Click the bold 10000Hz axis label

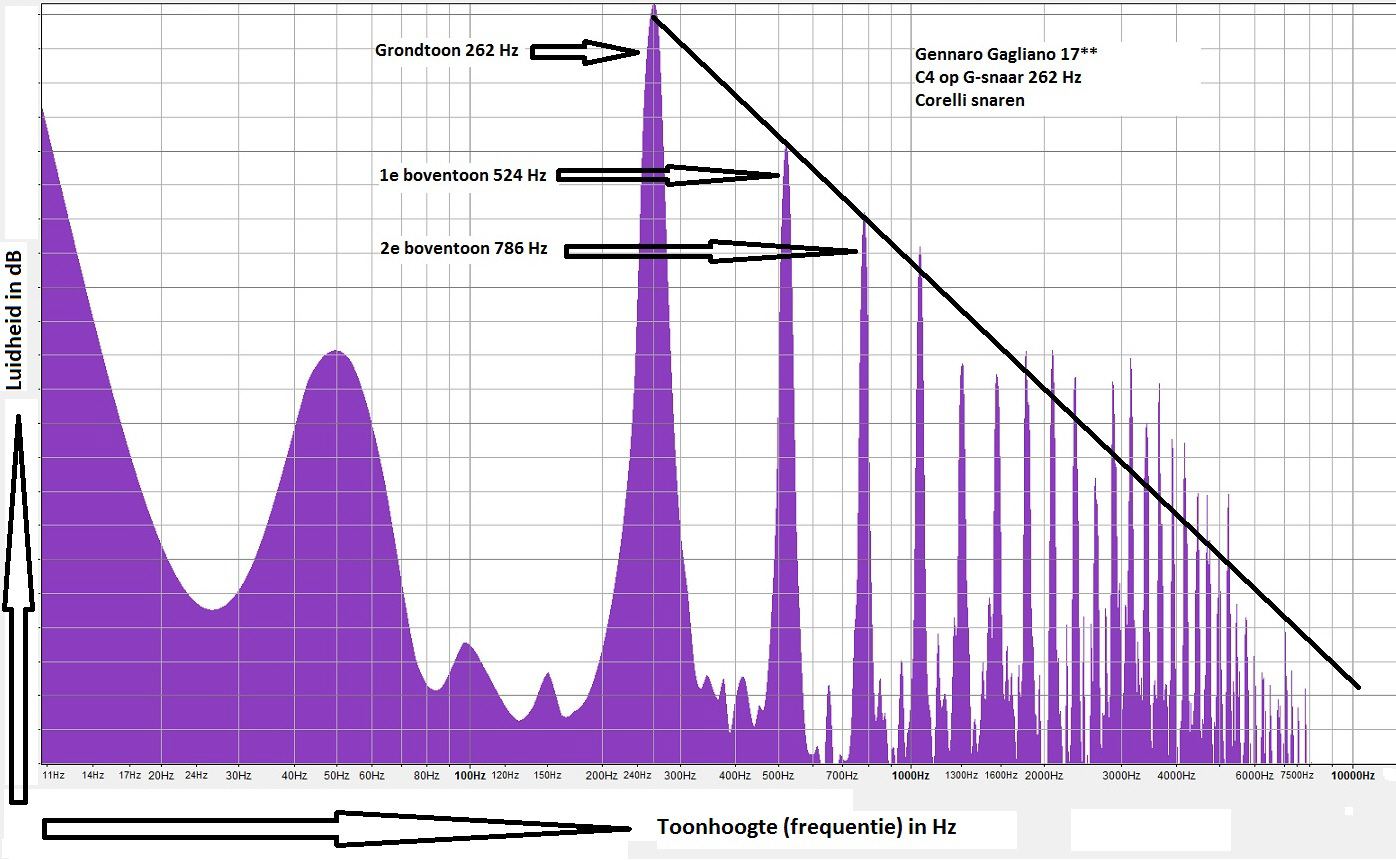coord(1352,775)
